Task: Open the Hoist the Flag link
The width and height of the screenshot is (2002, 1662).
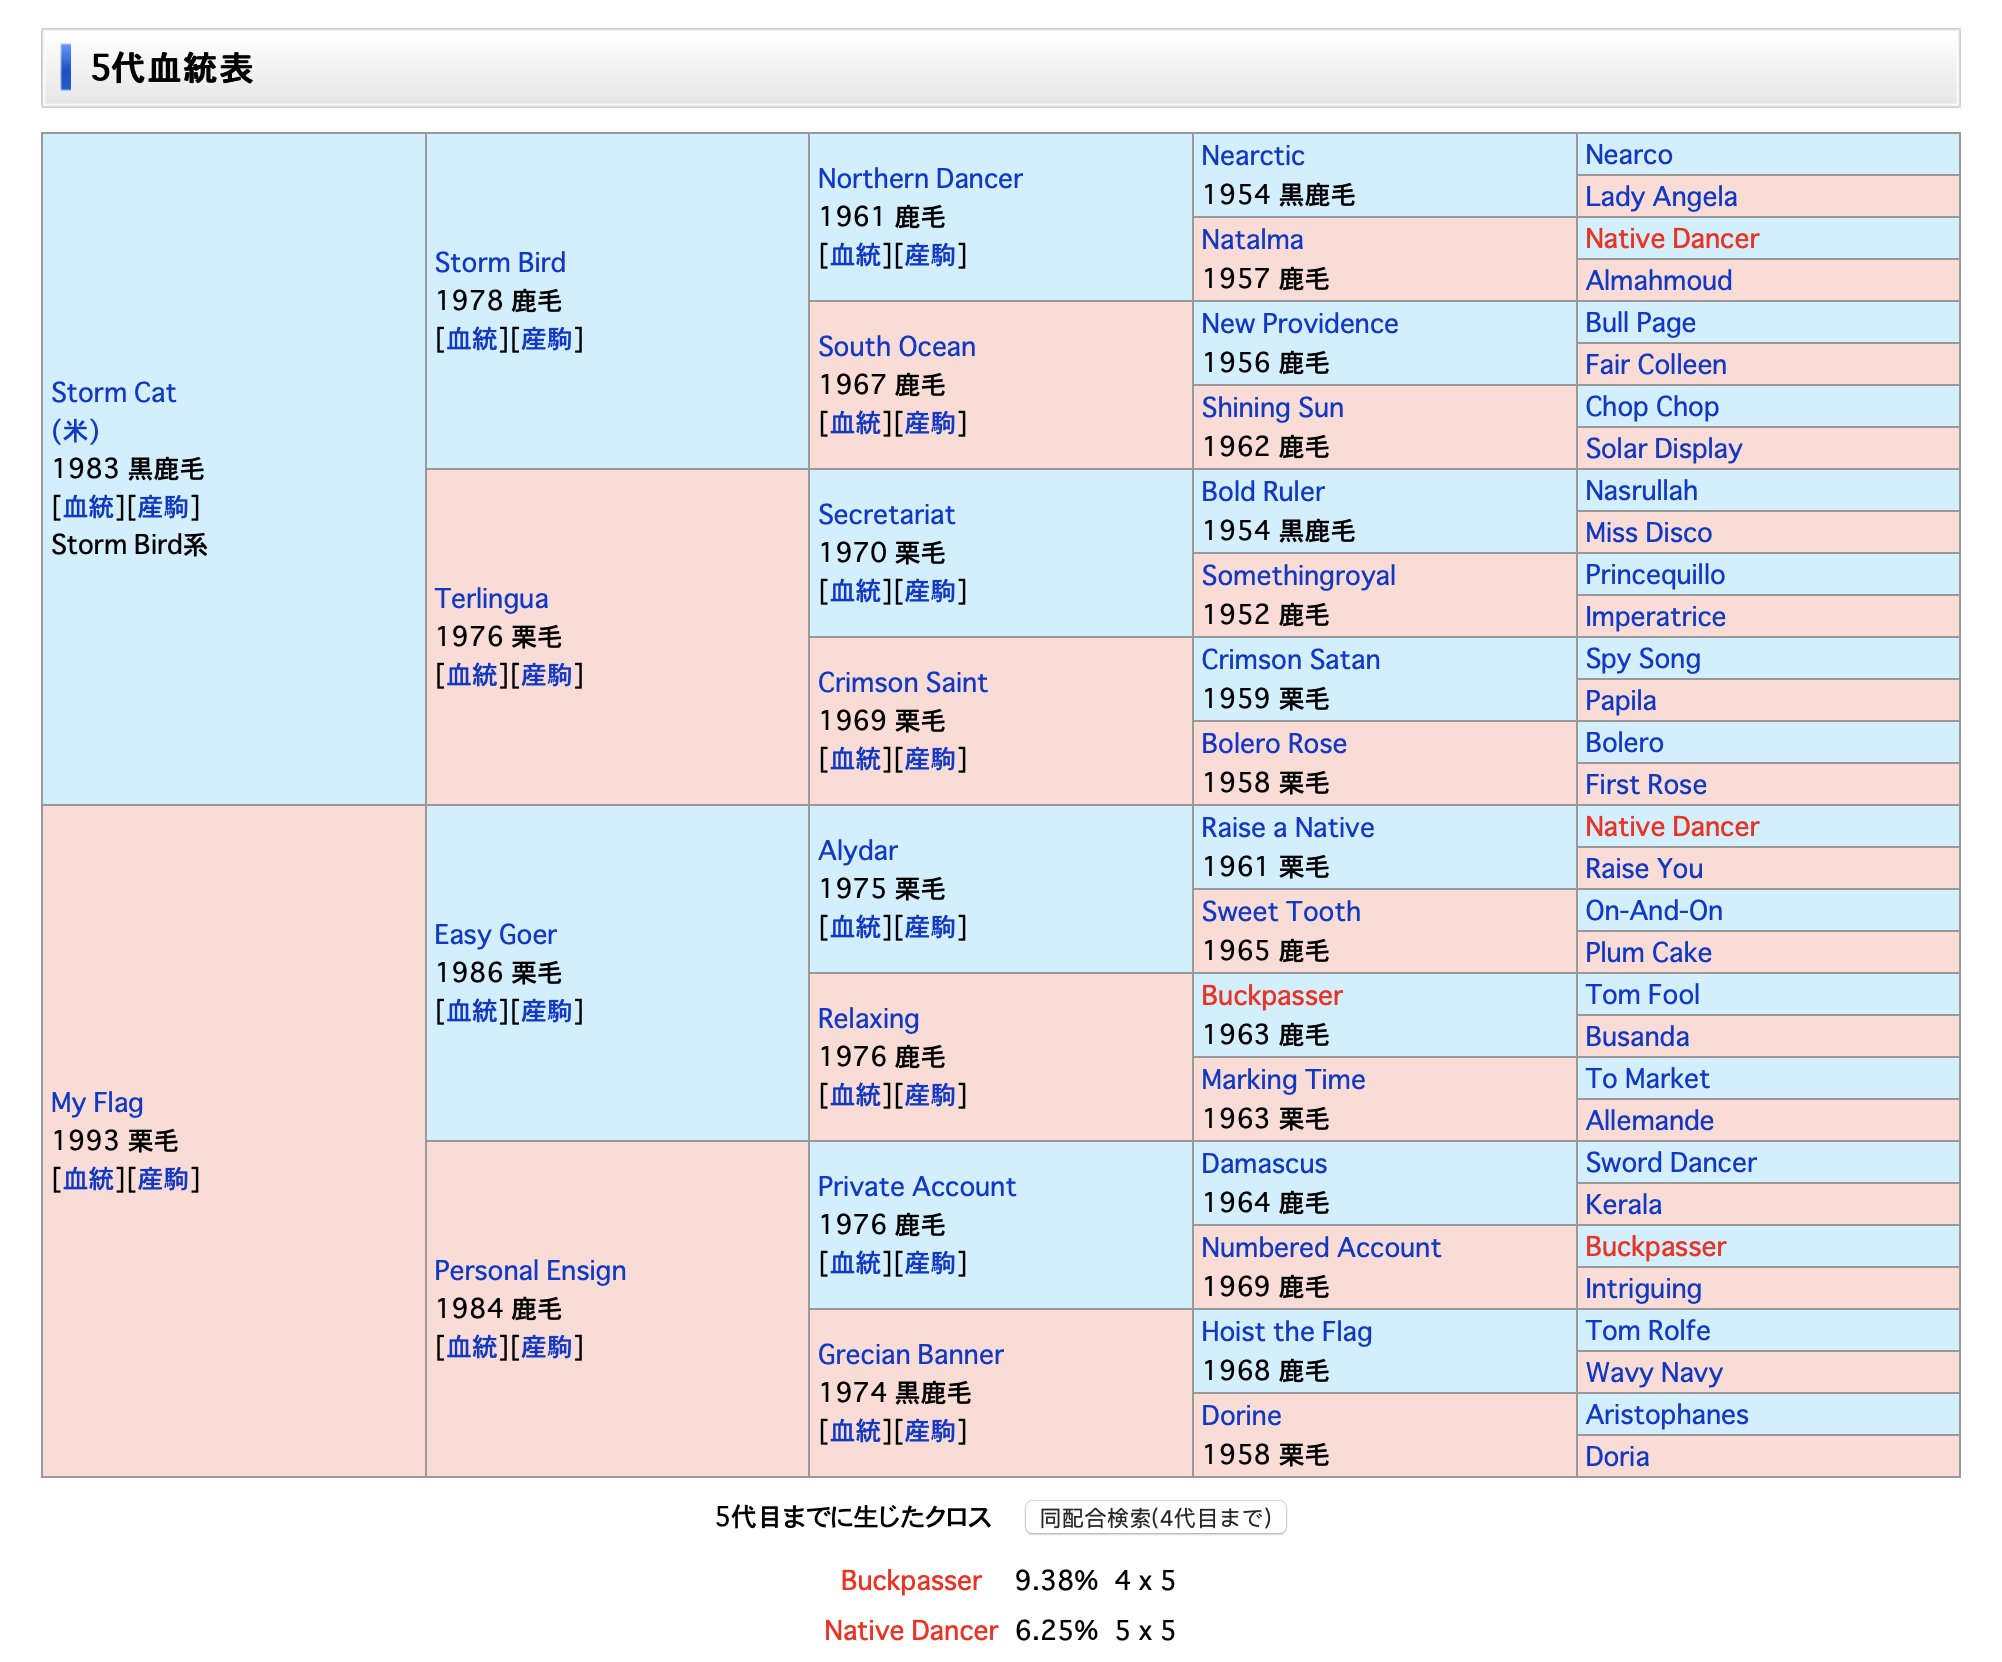Action: pyautogui.click(x=1286, y=1332)
